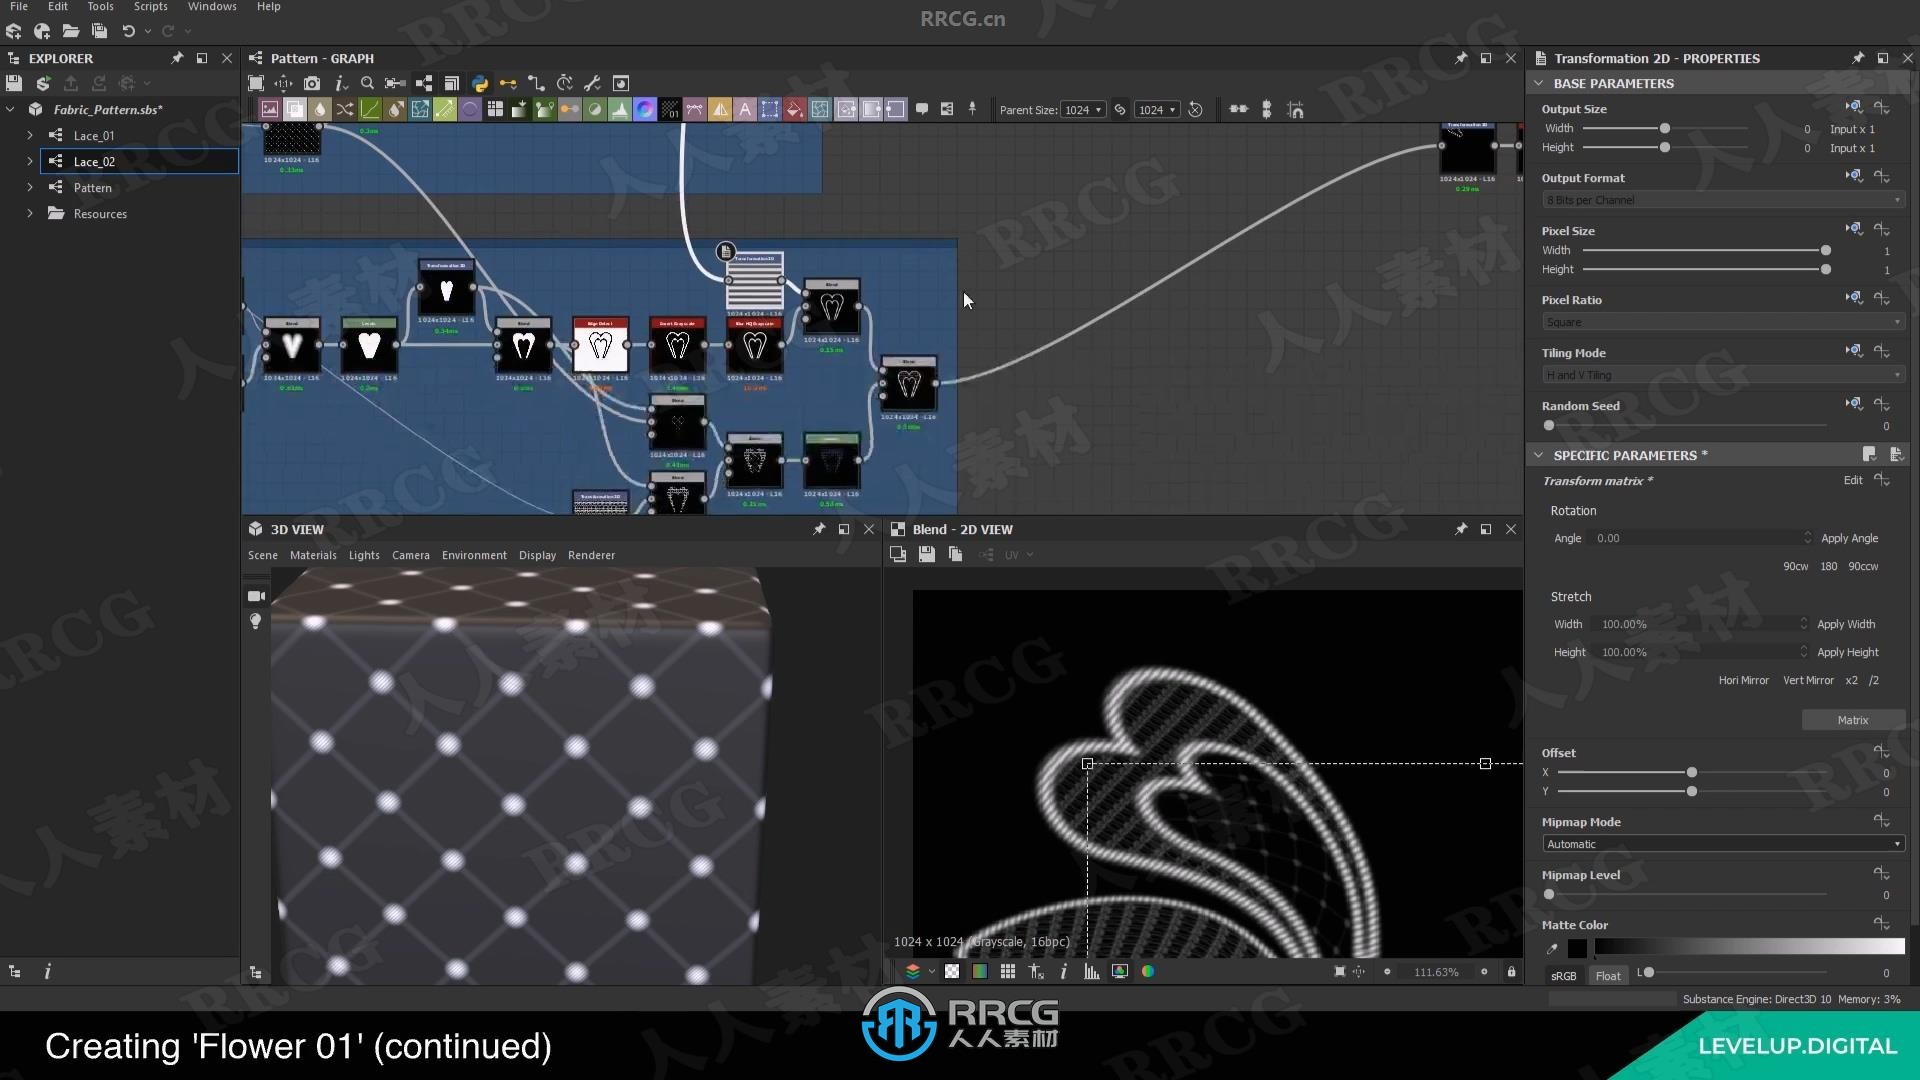1920x1080 pixels.
Task: Add a Bitmap node from node bar
Action: [270, 109]
